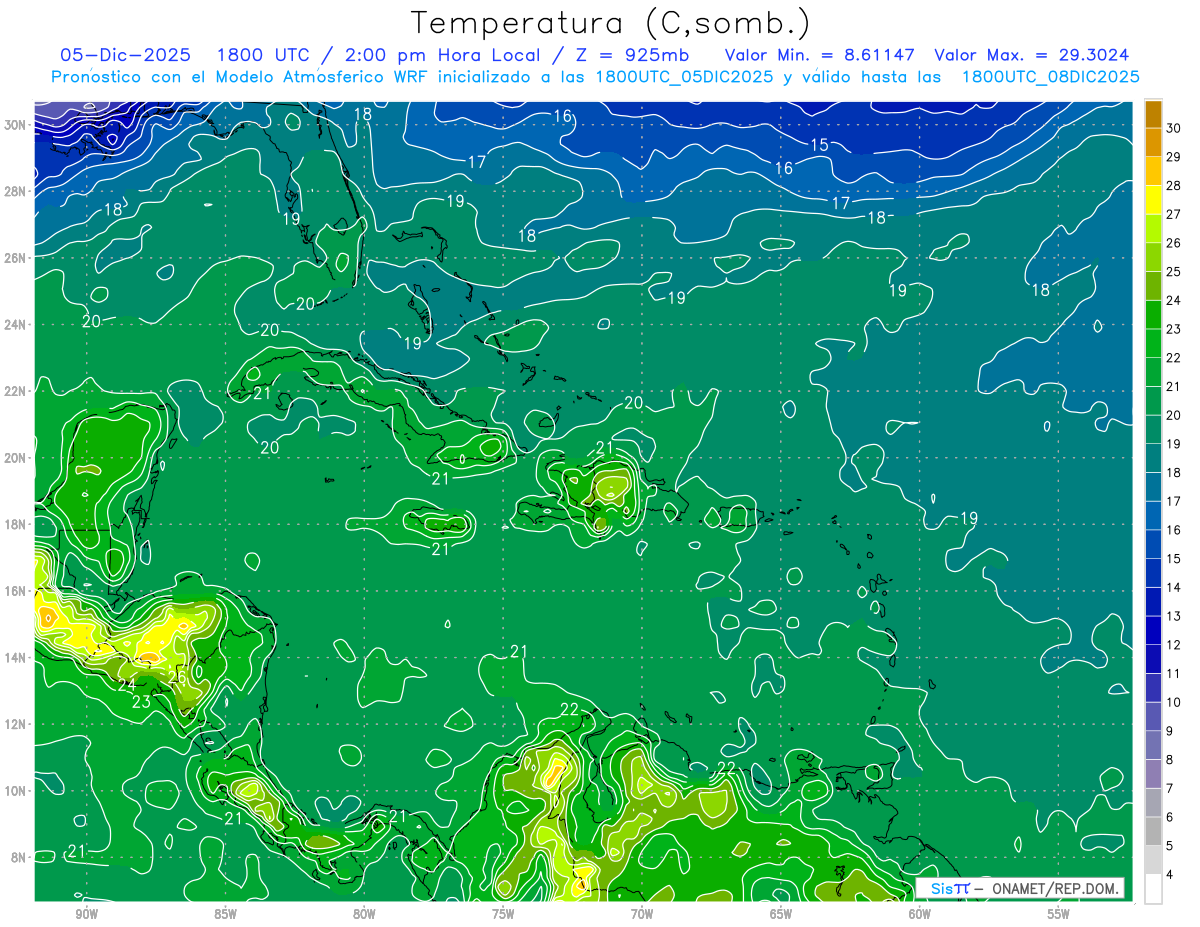Click the 'Valor Max. = 29.3024' value
1200x927 pixels.
coord(1032,55)
